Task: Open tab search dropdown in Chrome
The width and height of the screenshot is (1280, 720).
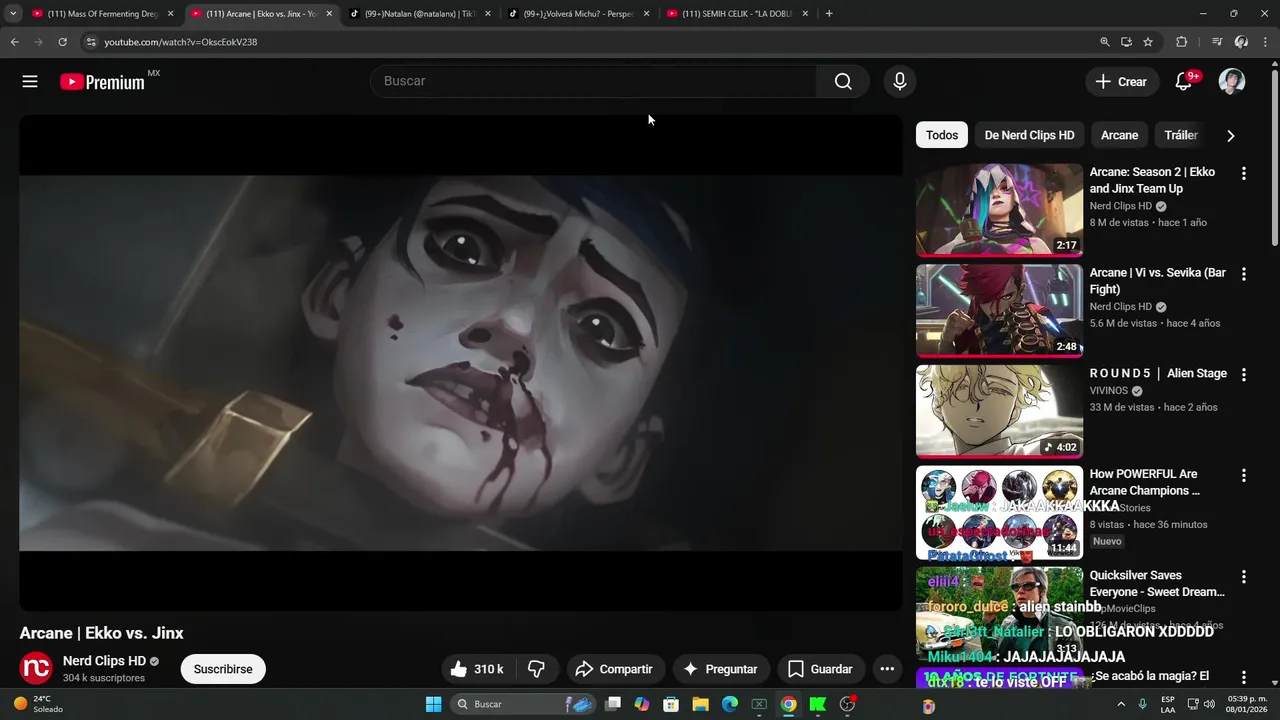Action: 13,14
